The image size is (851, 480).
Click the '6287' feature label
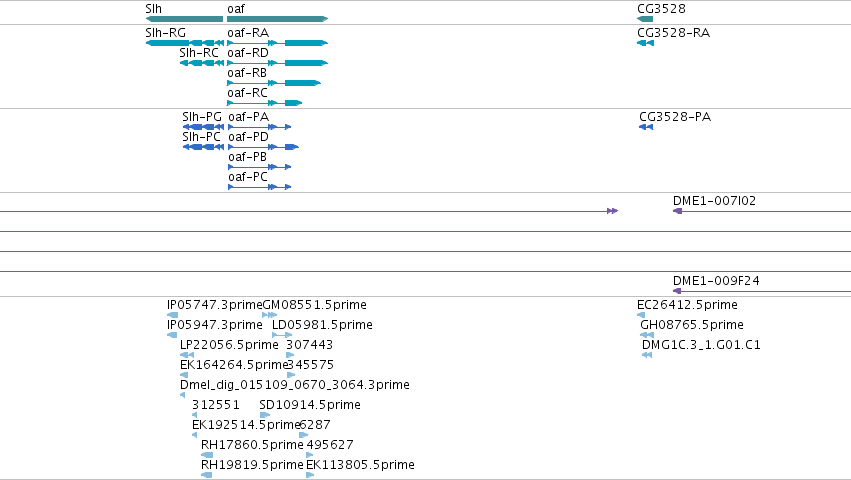coord(315,425)
